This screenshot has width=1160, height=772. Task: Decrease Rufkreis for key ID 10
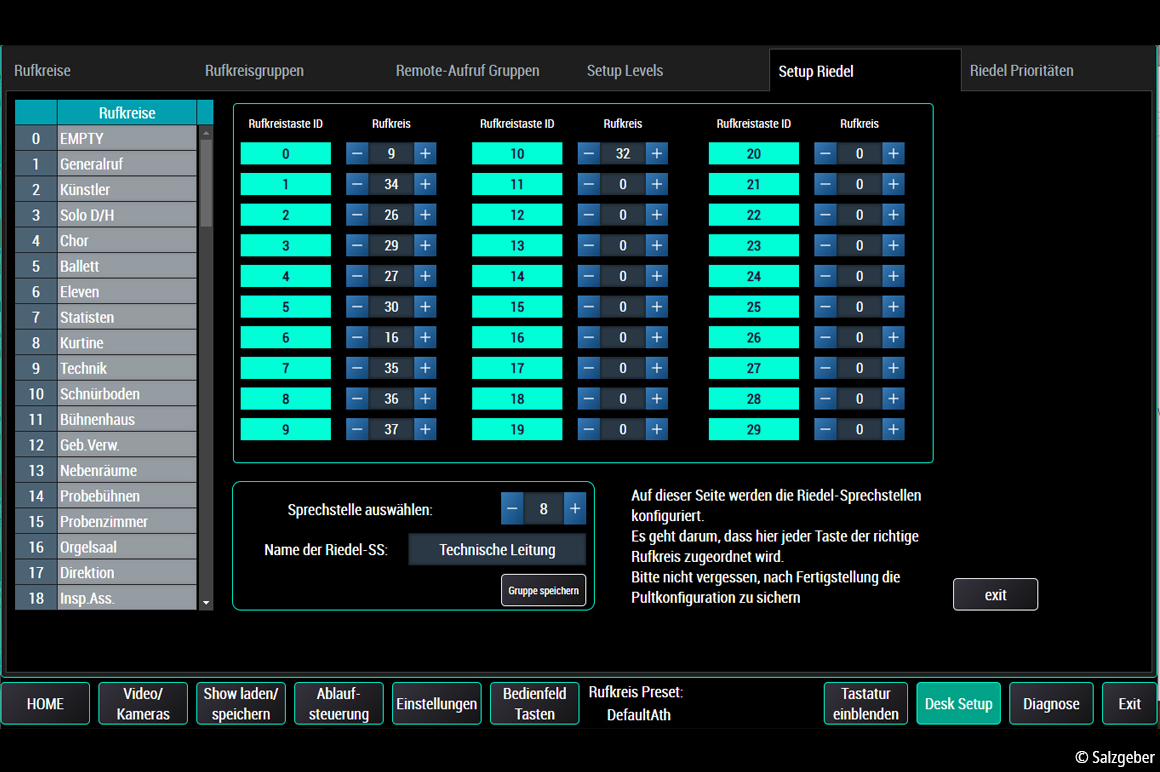coord(589,154)
